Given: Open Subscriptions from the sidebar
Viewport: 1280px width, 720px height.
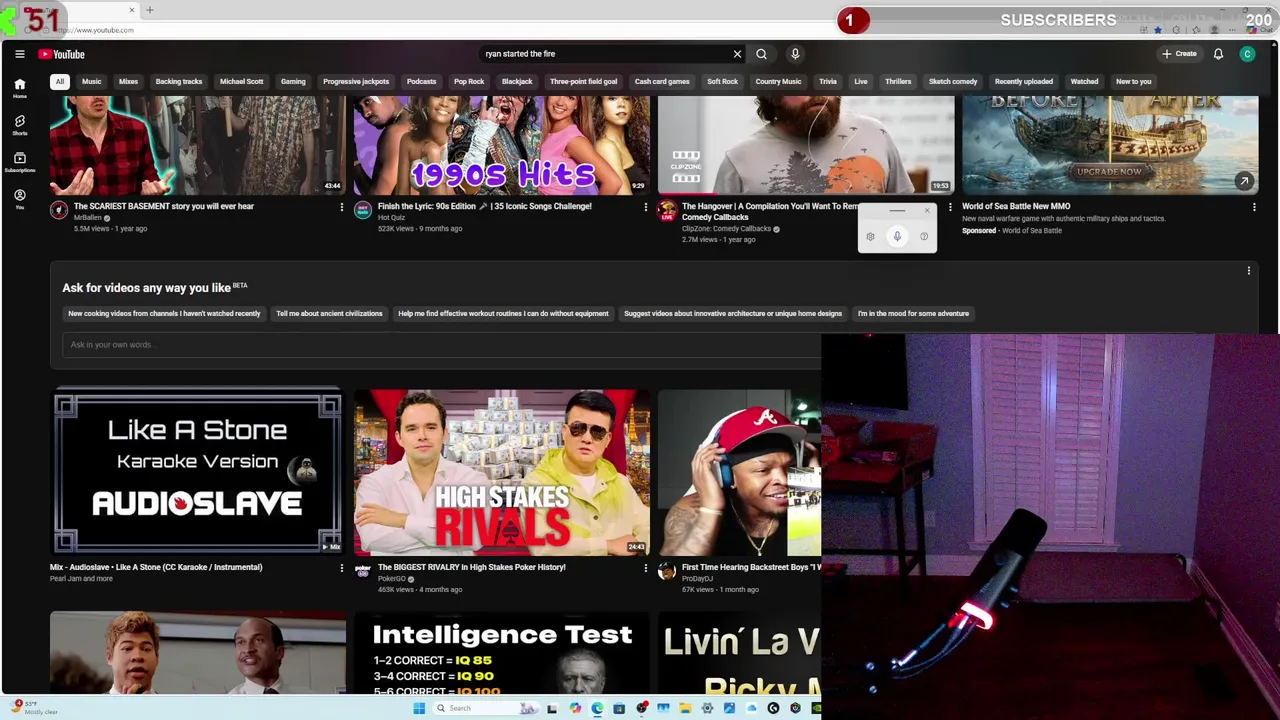Looking at the screenshot, I should tap(19, 162).
